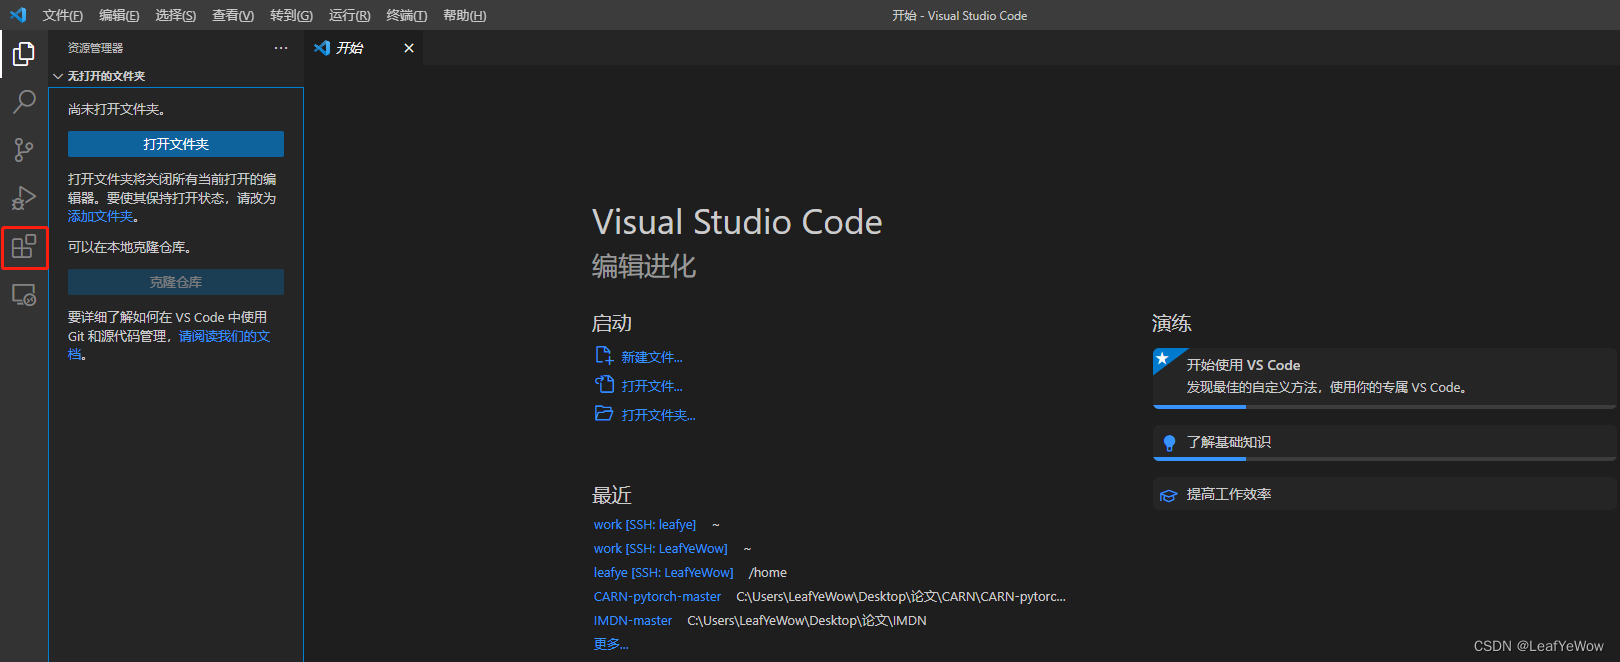This screenshot has width=1620, height=662.
Task: Click the VS Code logo in title bar
Action: [x=18, y=15]
